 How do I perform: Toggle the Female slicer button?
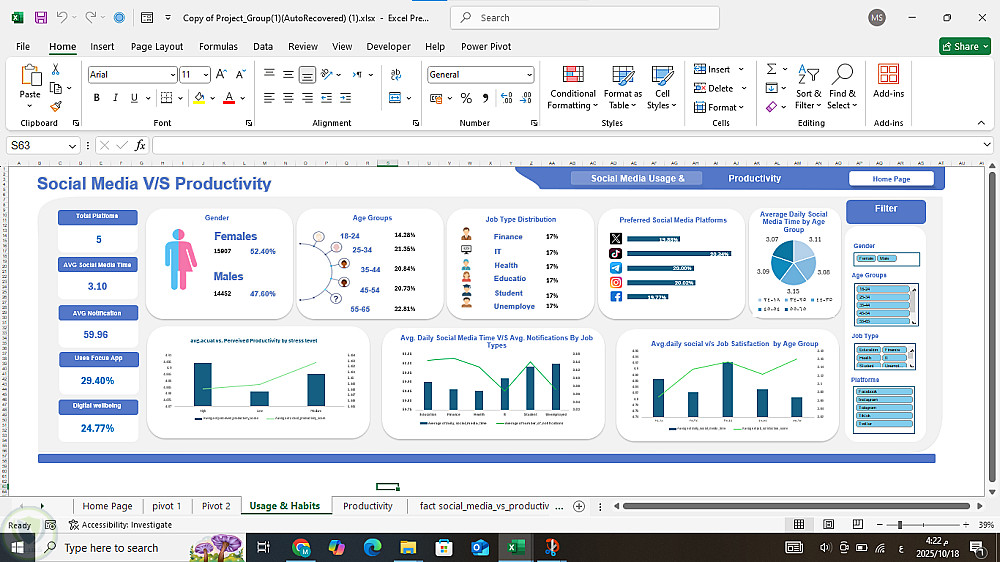[866, 258]
